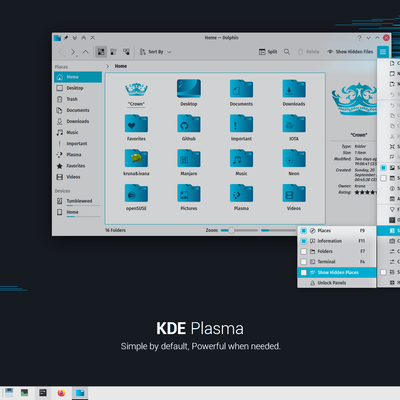Open the hamburger control menu button
Viewport: 400px width, 400px height.
click(x=383, y=52)
